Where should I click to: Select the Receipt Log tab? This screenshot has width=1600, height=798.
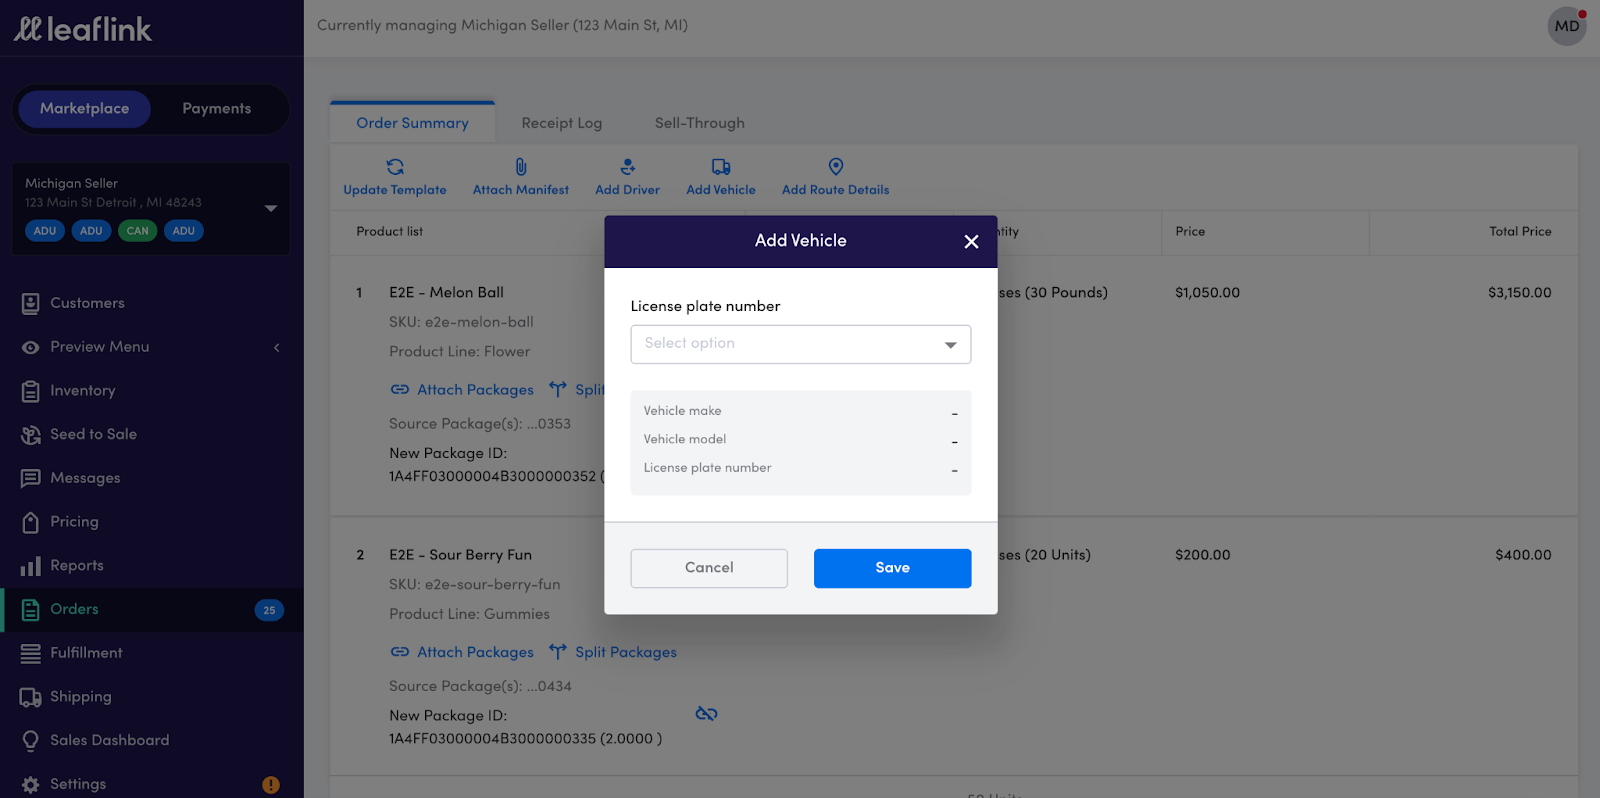coord(562,123)
